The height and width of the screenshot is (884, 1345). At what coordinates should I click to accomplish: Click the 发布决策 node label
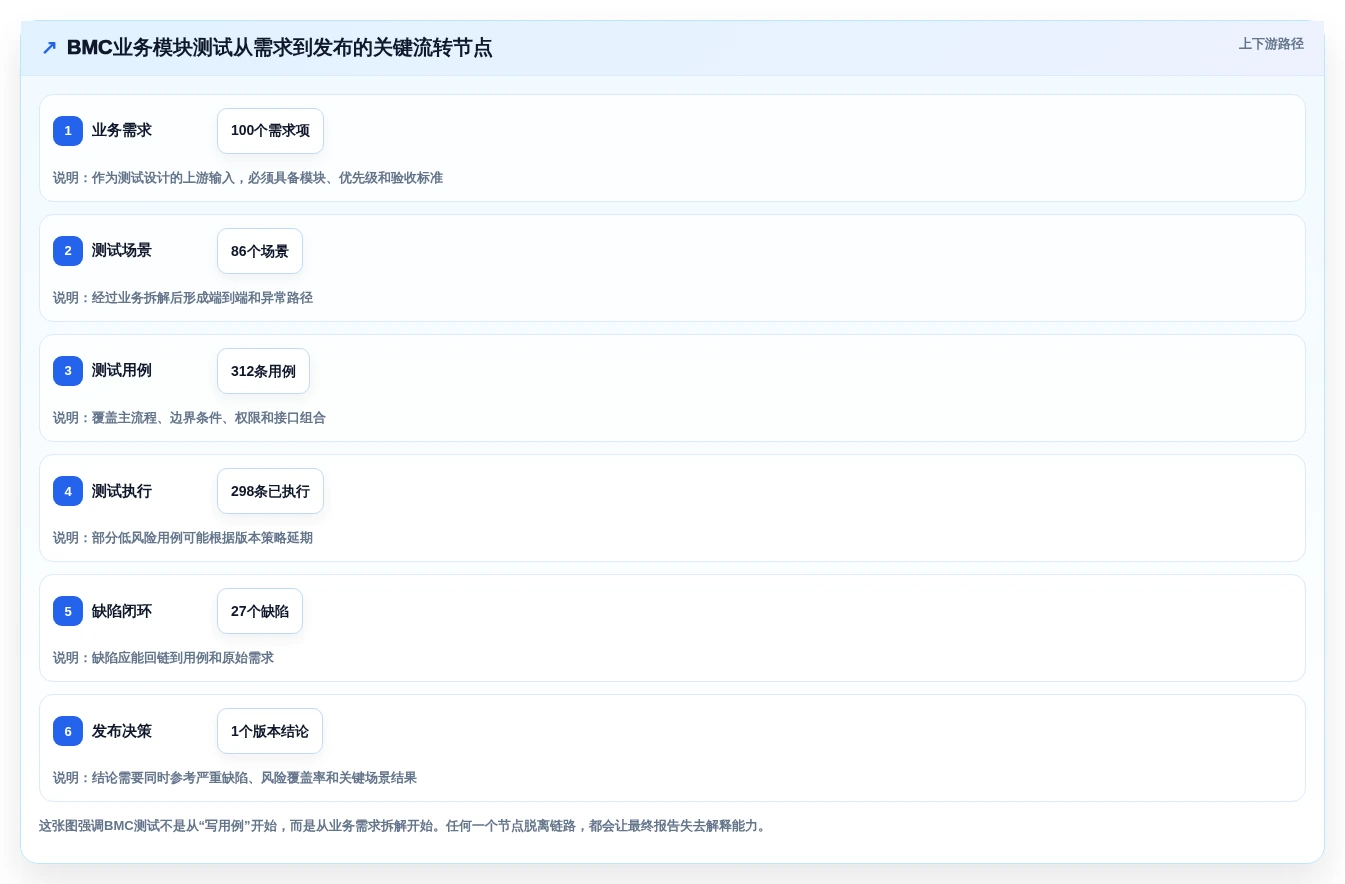(x=122, y=731)
